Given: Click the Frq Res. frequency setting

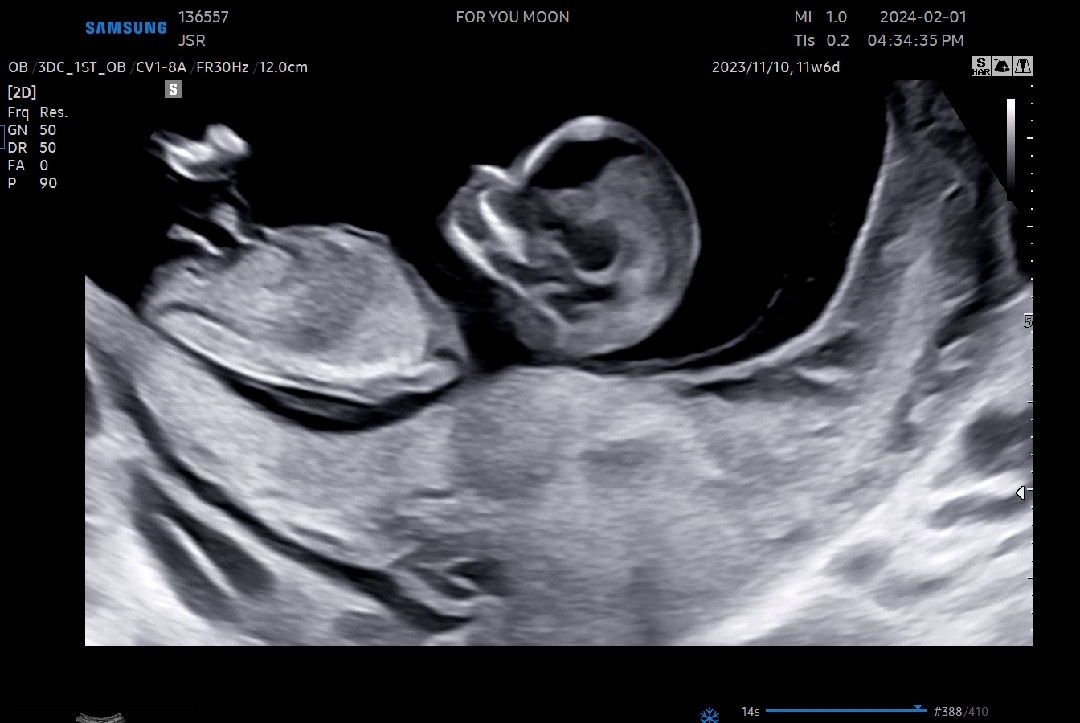Looking at the screenshot, I should coord(37,112).
